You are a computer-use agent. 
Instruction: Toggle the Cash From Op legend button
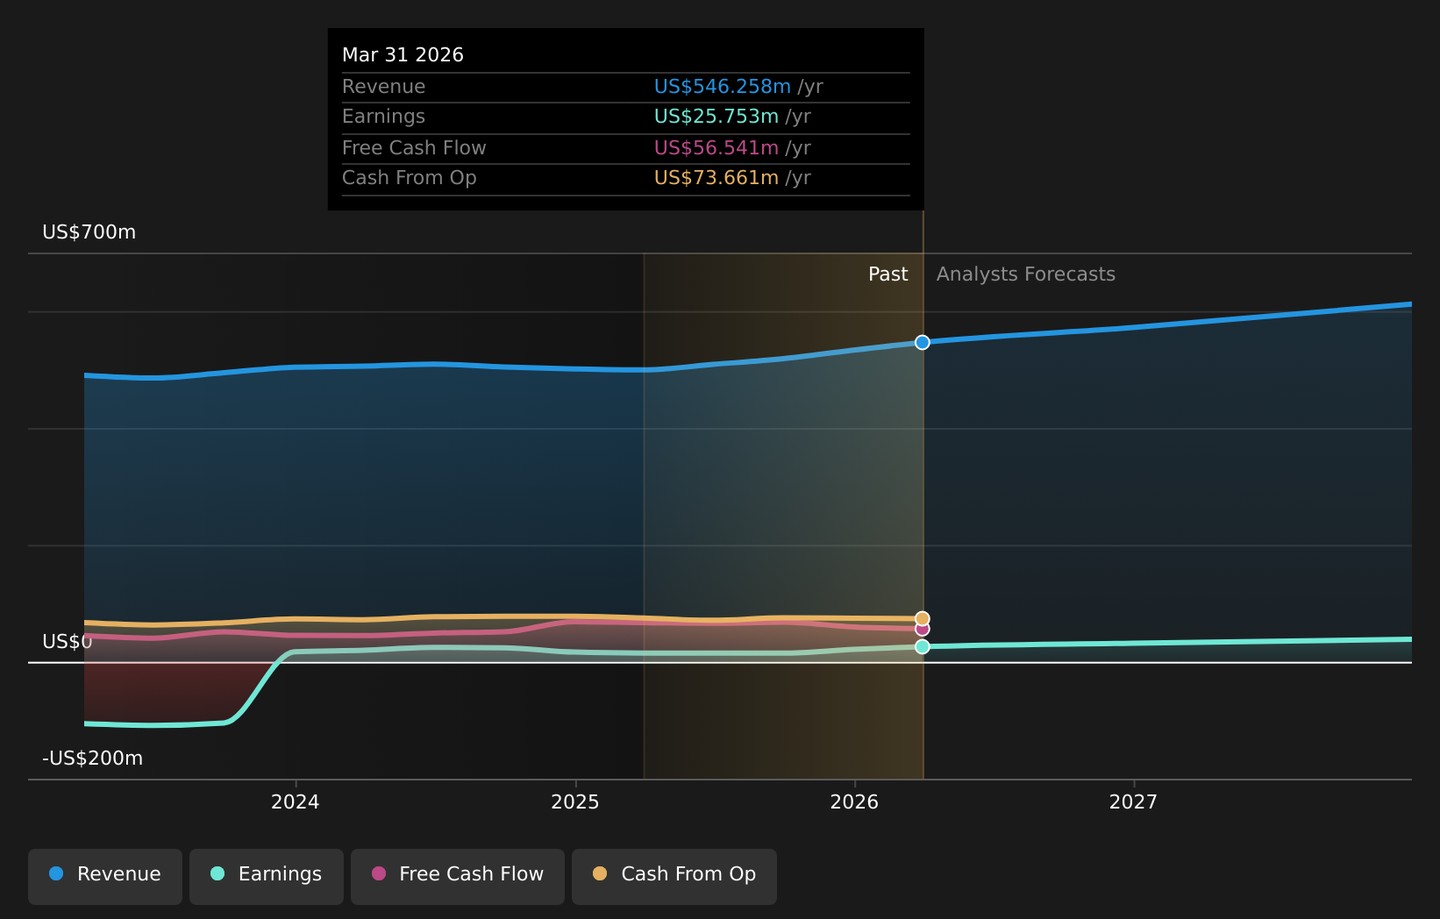[674, 876]
